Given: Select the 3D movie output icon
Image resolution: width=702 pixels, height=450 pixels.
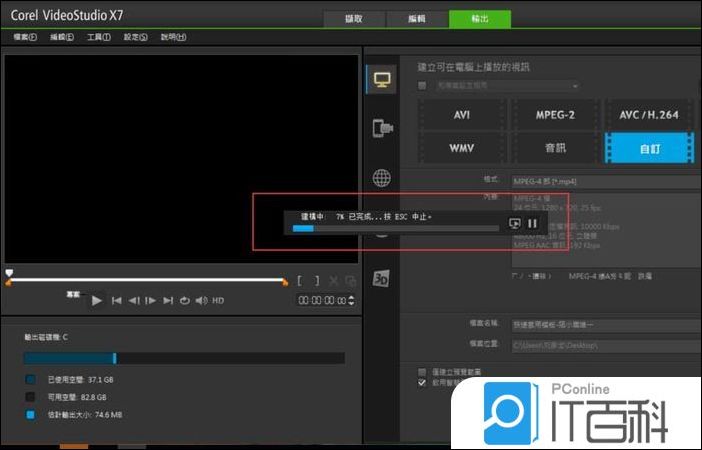Looking at the screenshot, I should [x=381, y=279].
